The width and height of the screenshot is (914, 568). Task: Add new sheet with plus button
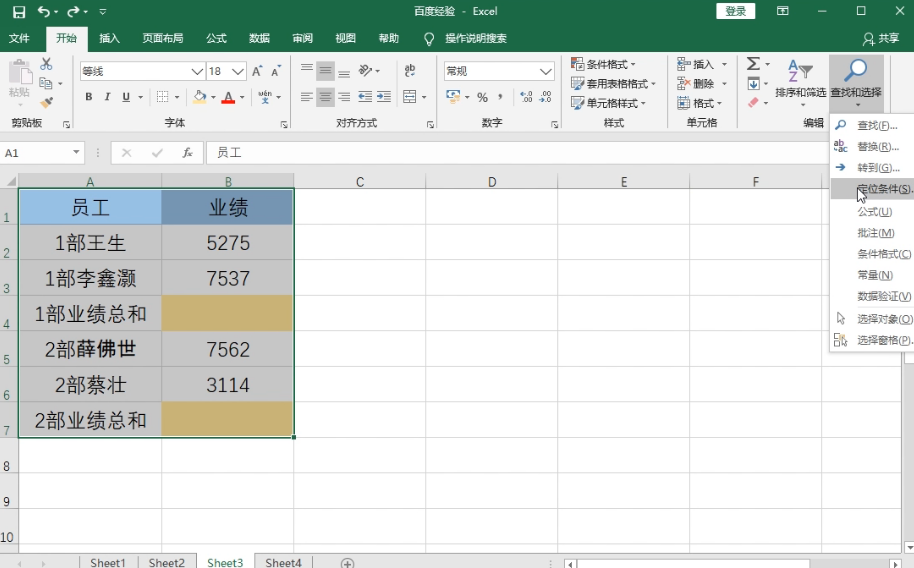click(x=347, y=563)
